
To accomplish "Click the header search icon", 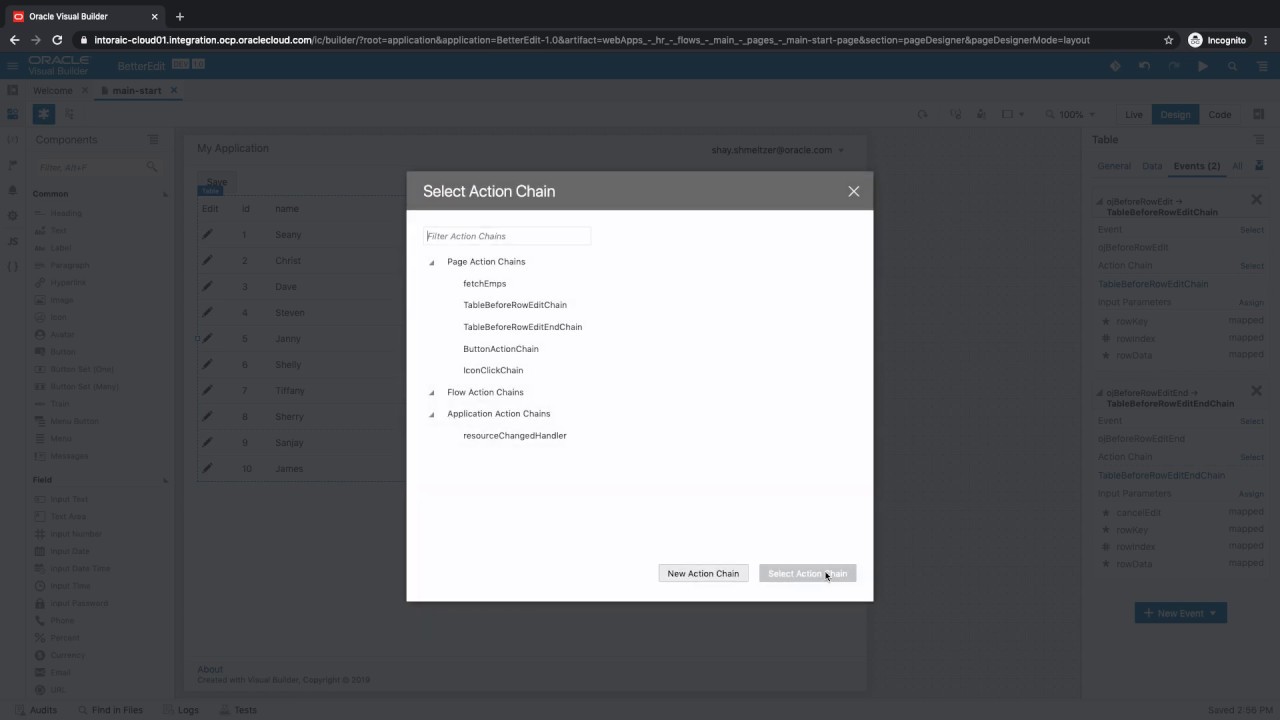I will pos(1232,66).
